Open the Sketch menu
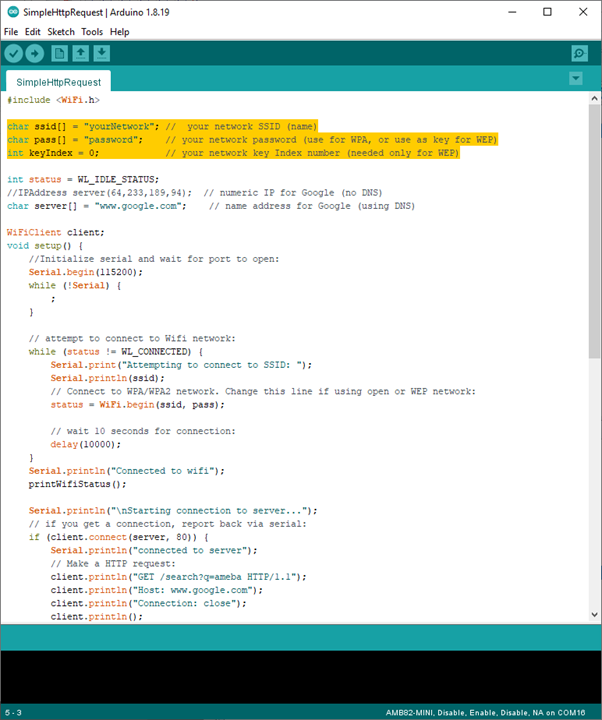 [61, 32]
